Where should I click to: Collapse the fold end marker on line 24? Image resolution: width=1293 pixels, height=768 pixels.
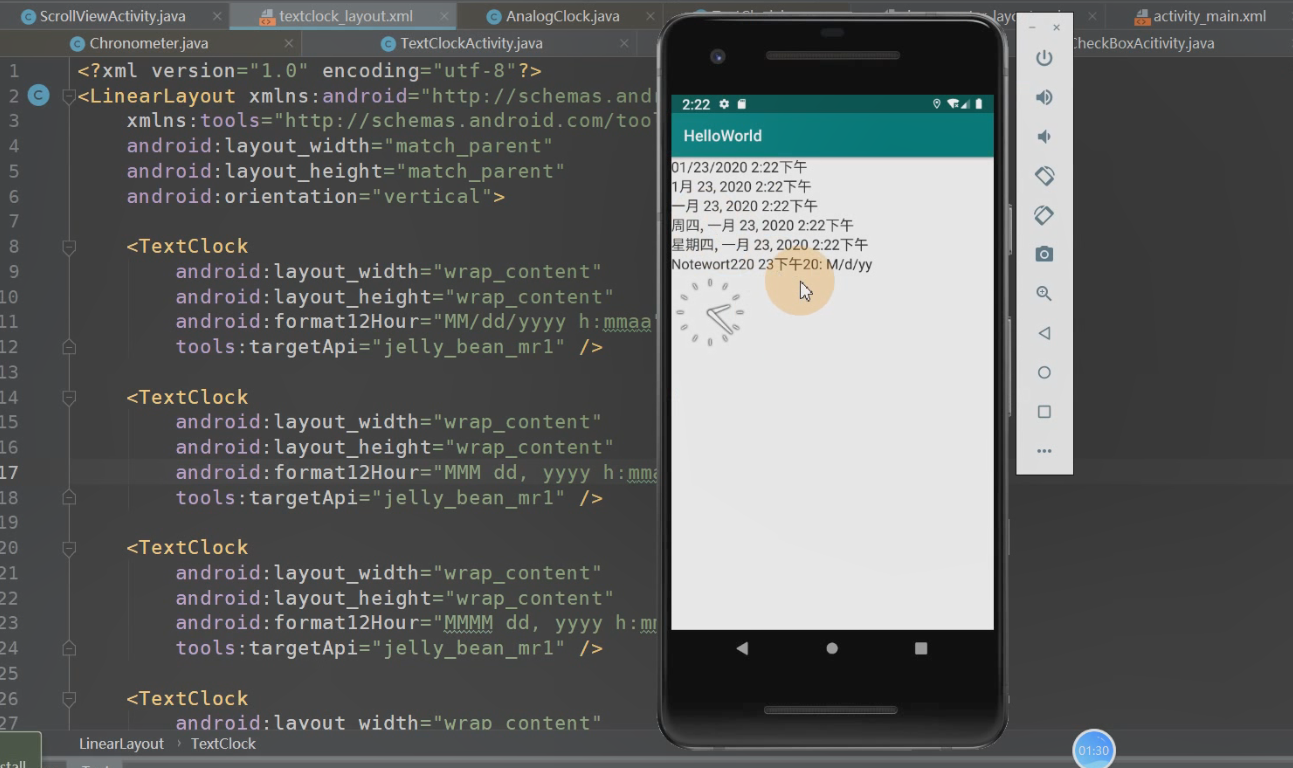point(68,648)
